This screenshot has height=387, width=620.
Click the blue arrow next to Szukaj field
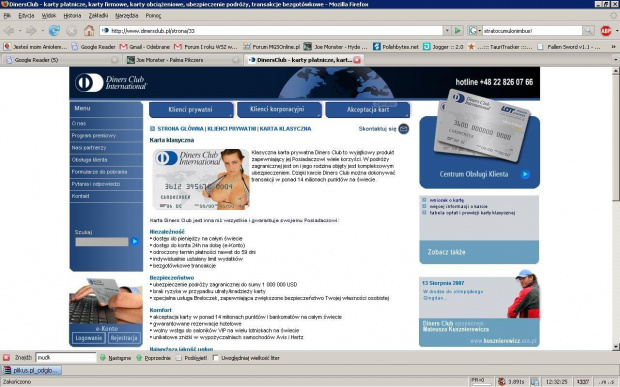pyautogui.click(x=135, y=241)
